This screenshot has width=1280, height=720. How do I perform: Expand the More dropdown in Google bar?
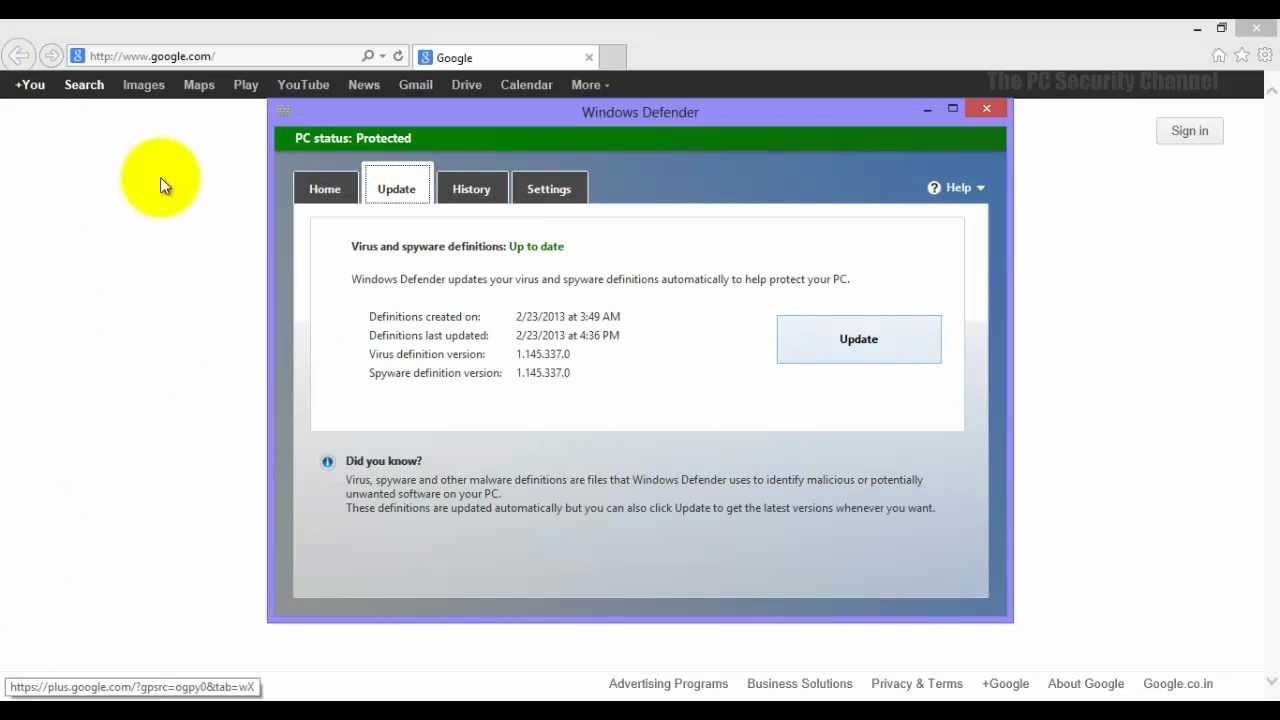(590, 85)
